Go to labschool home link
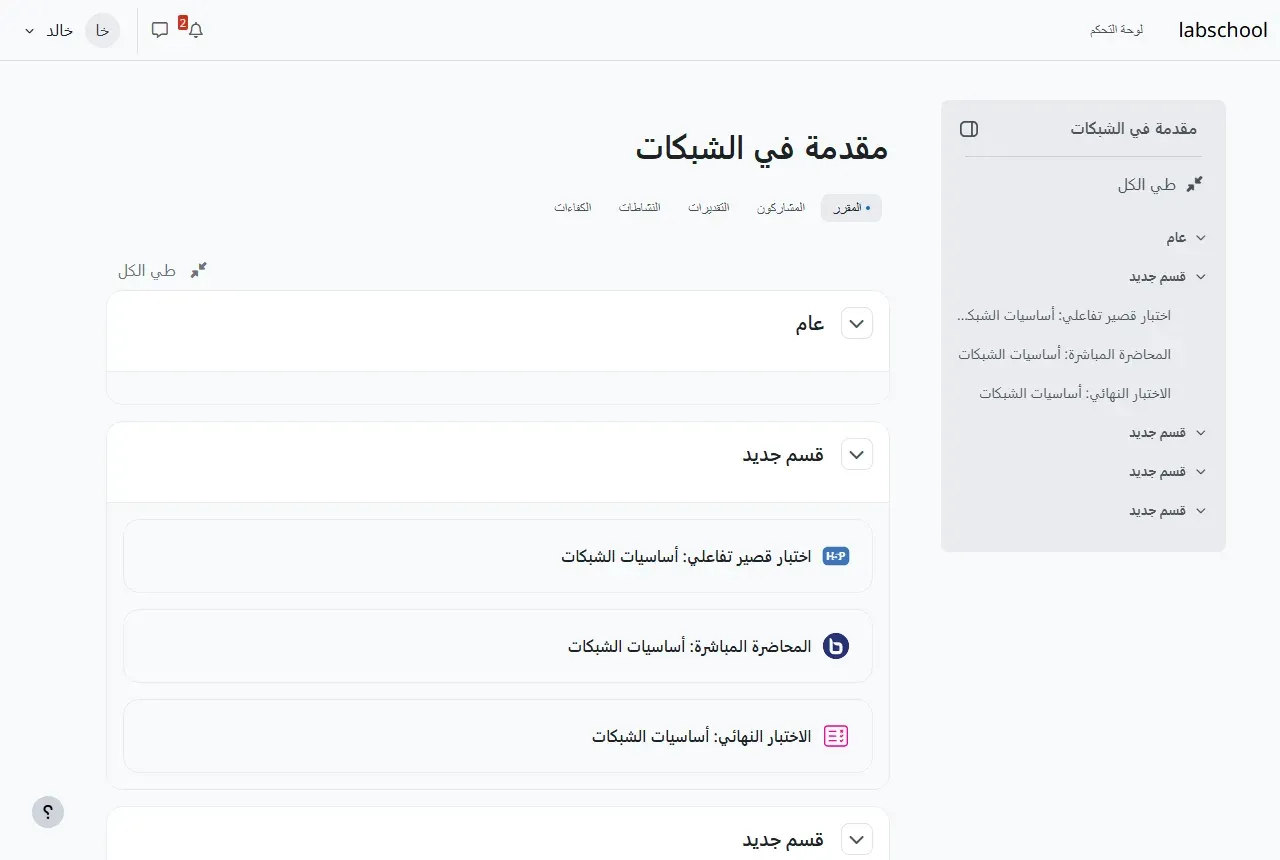Viewport: 1280px width, 860px height. 1223,30
